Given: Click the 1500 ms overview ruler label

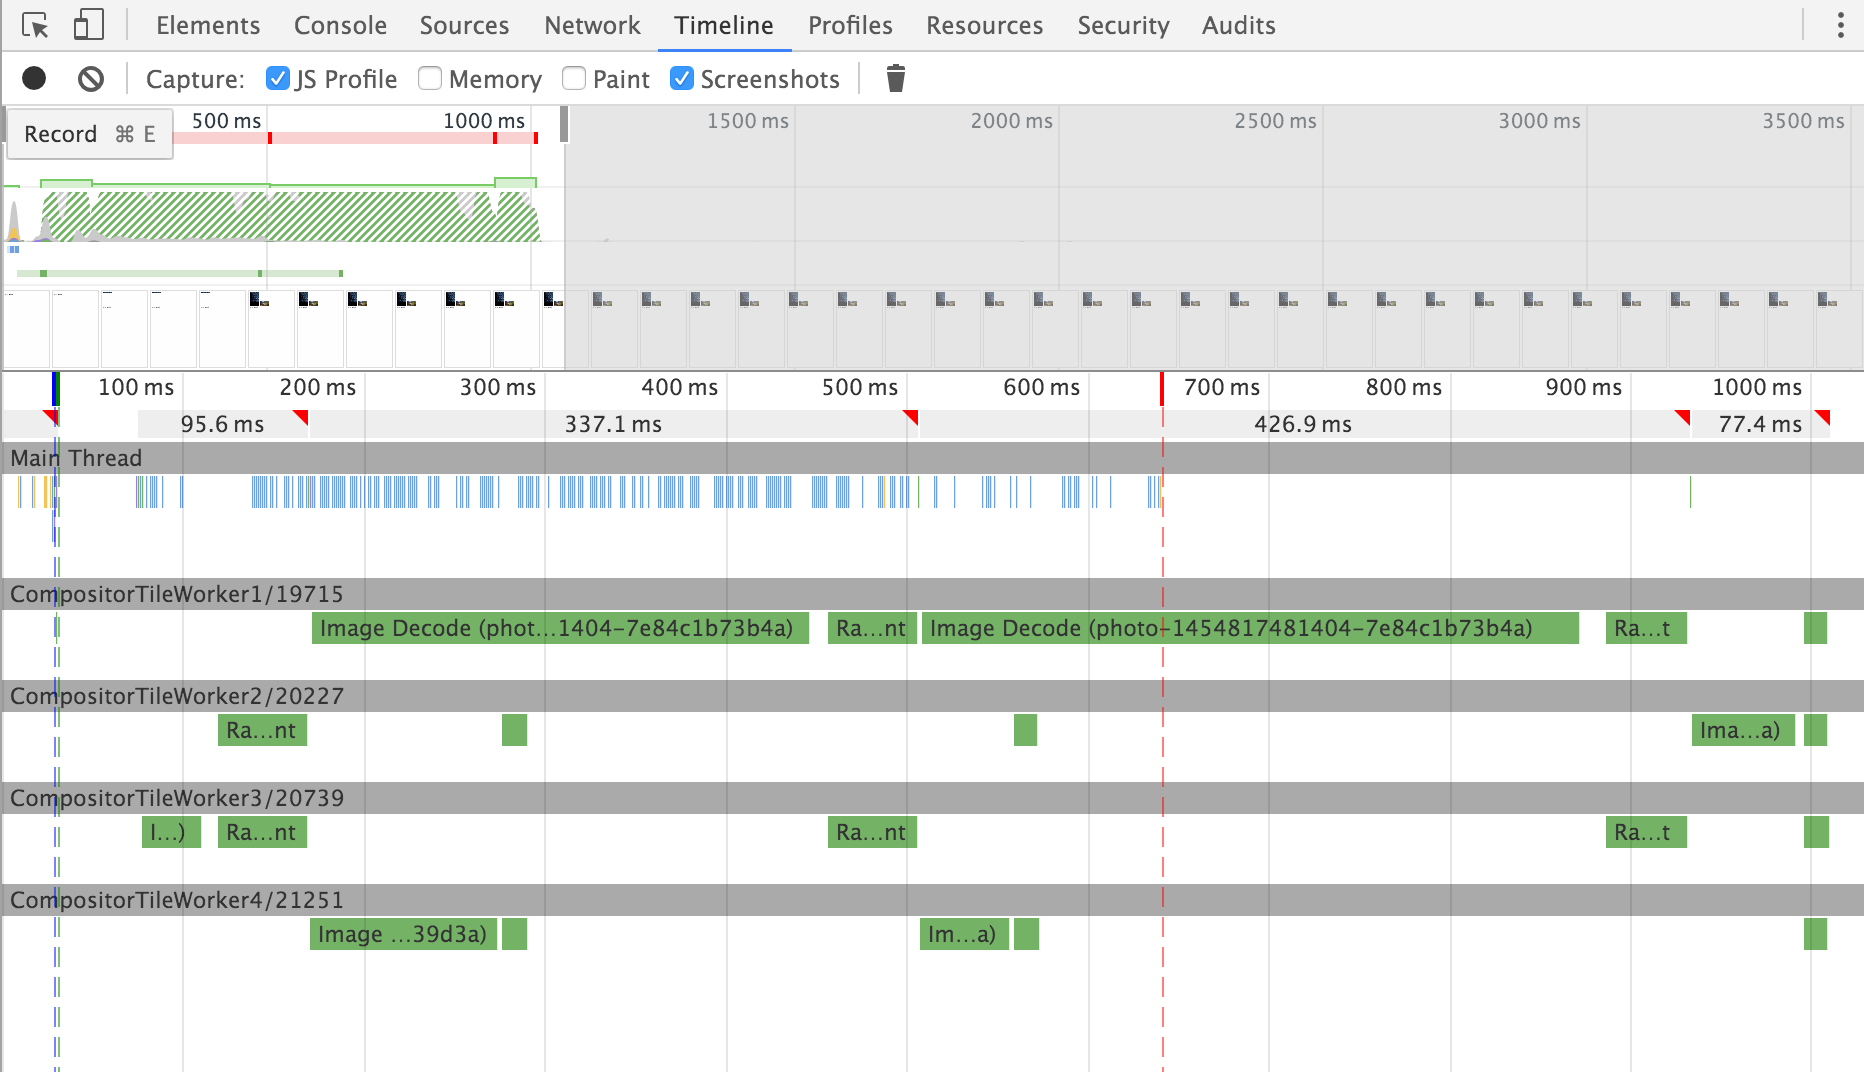Looking at the screenshot, I should [748, 121].
